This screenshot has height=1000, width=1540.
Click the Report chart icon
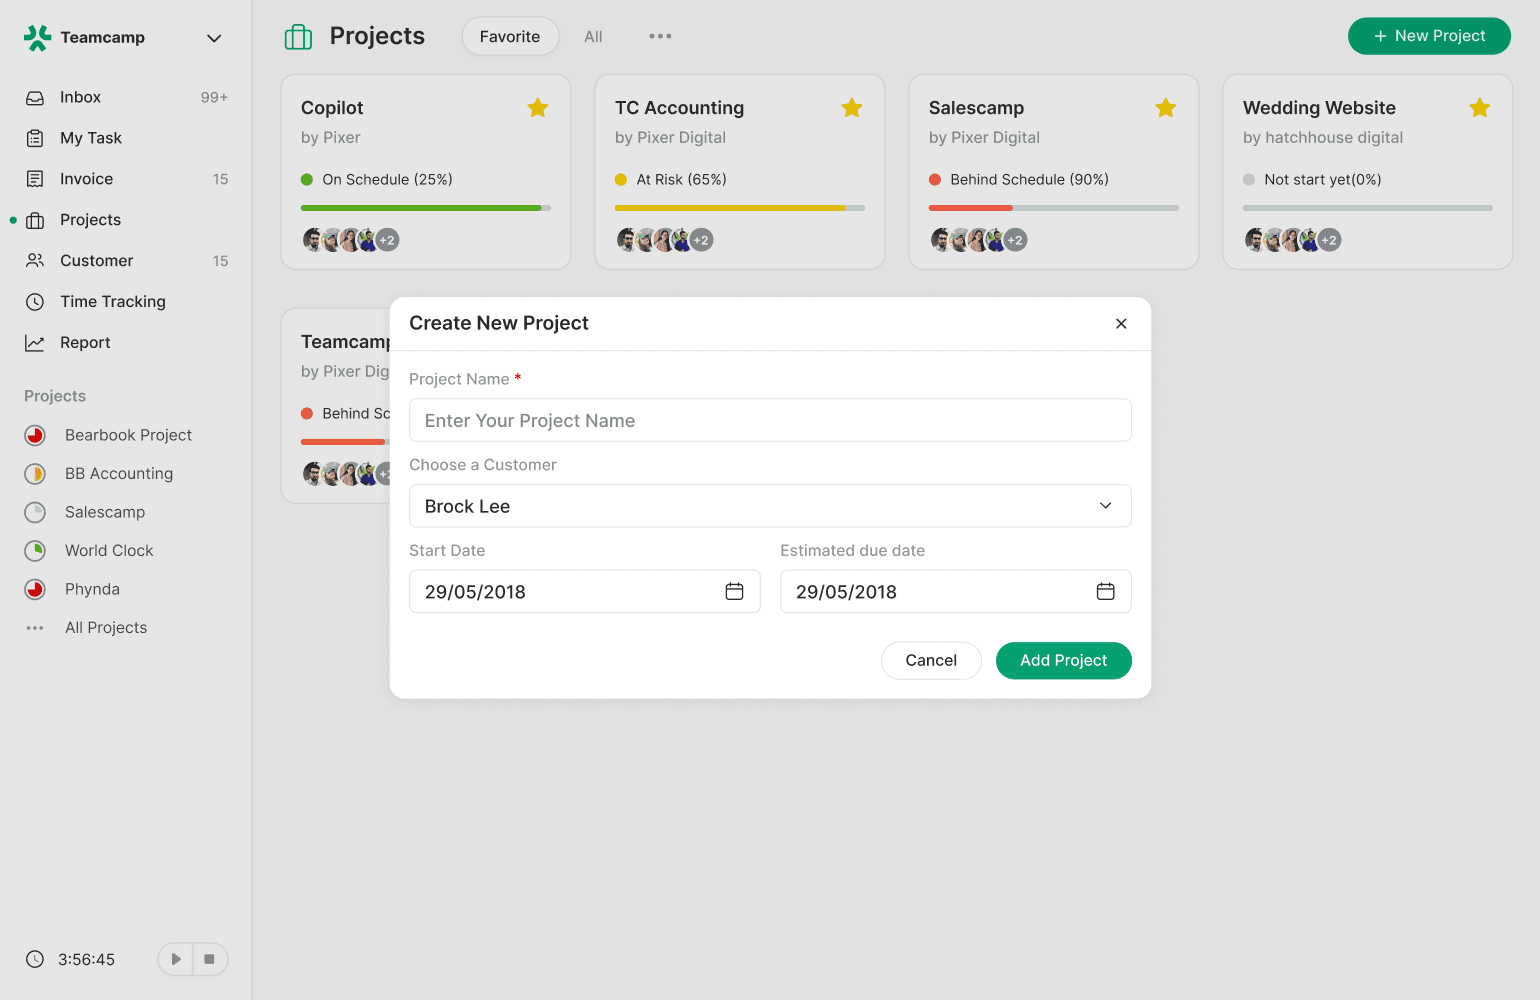tap(35, 343)
